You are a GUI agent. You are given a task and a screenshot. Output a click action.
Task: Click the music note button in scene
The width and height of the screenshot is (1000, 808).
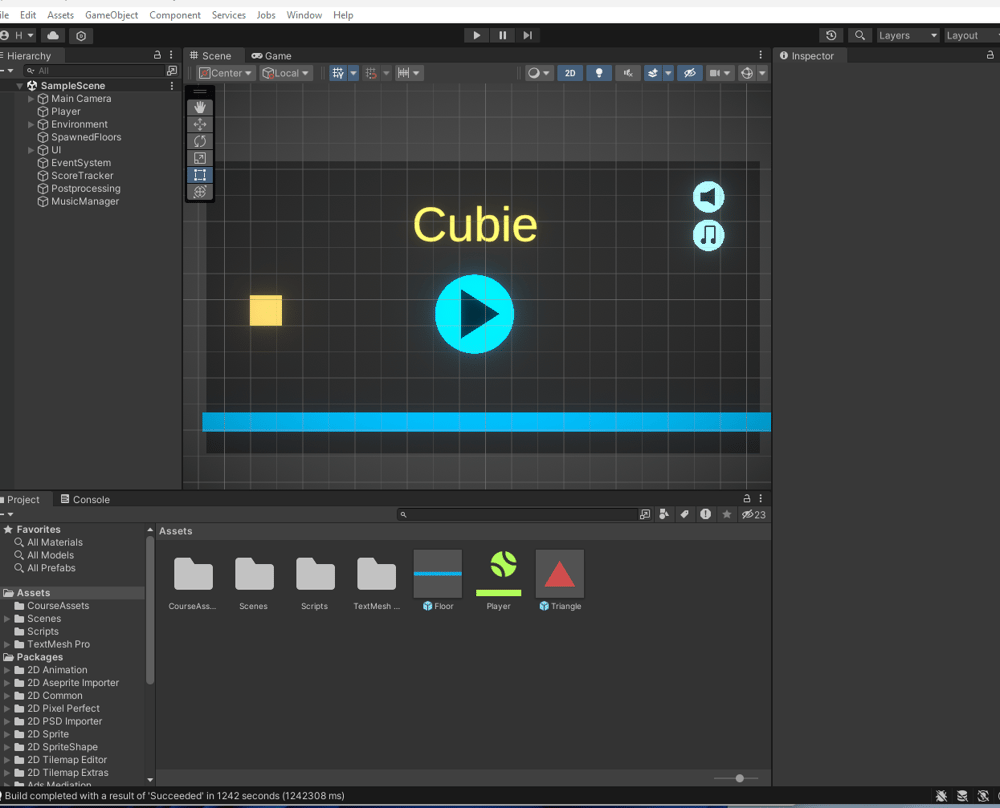(x=709, y=235)
